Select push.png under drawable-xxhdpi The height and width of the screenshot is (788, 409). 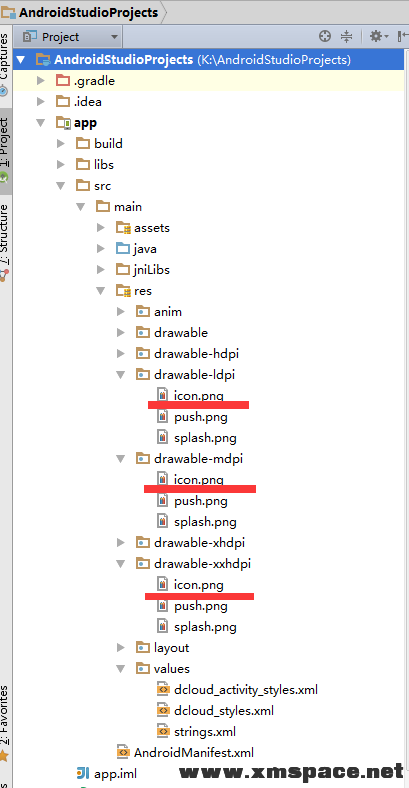tap(201, 606)
